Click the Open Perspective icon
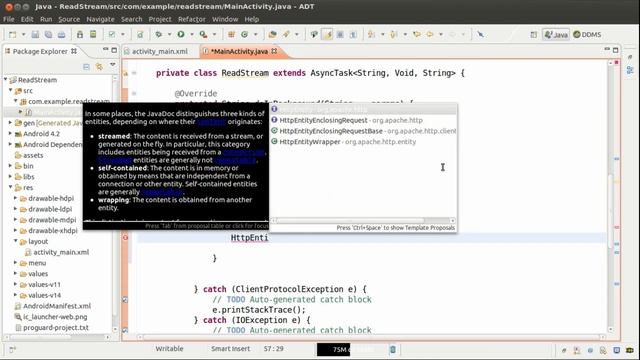The height and width of the screenshot is (360, 640). pos(534,35)
